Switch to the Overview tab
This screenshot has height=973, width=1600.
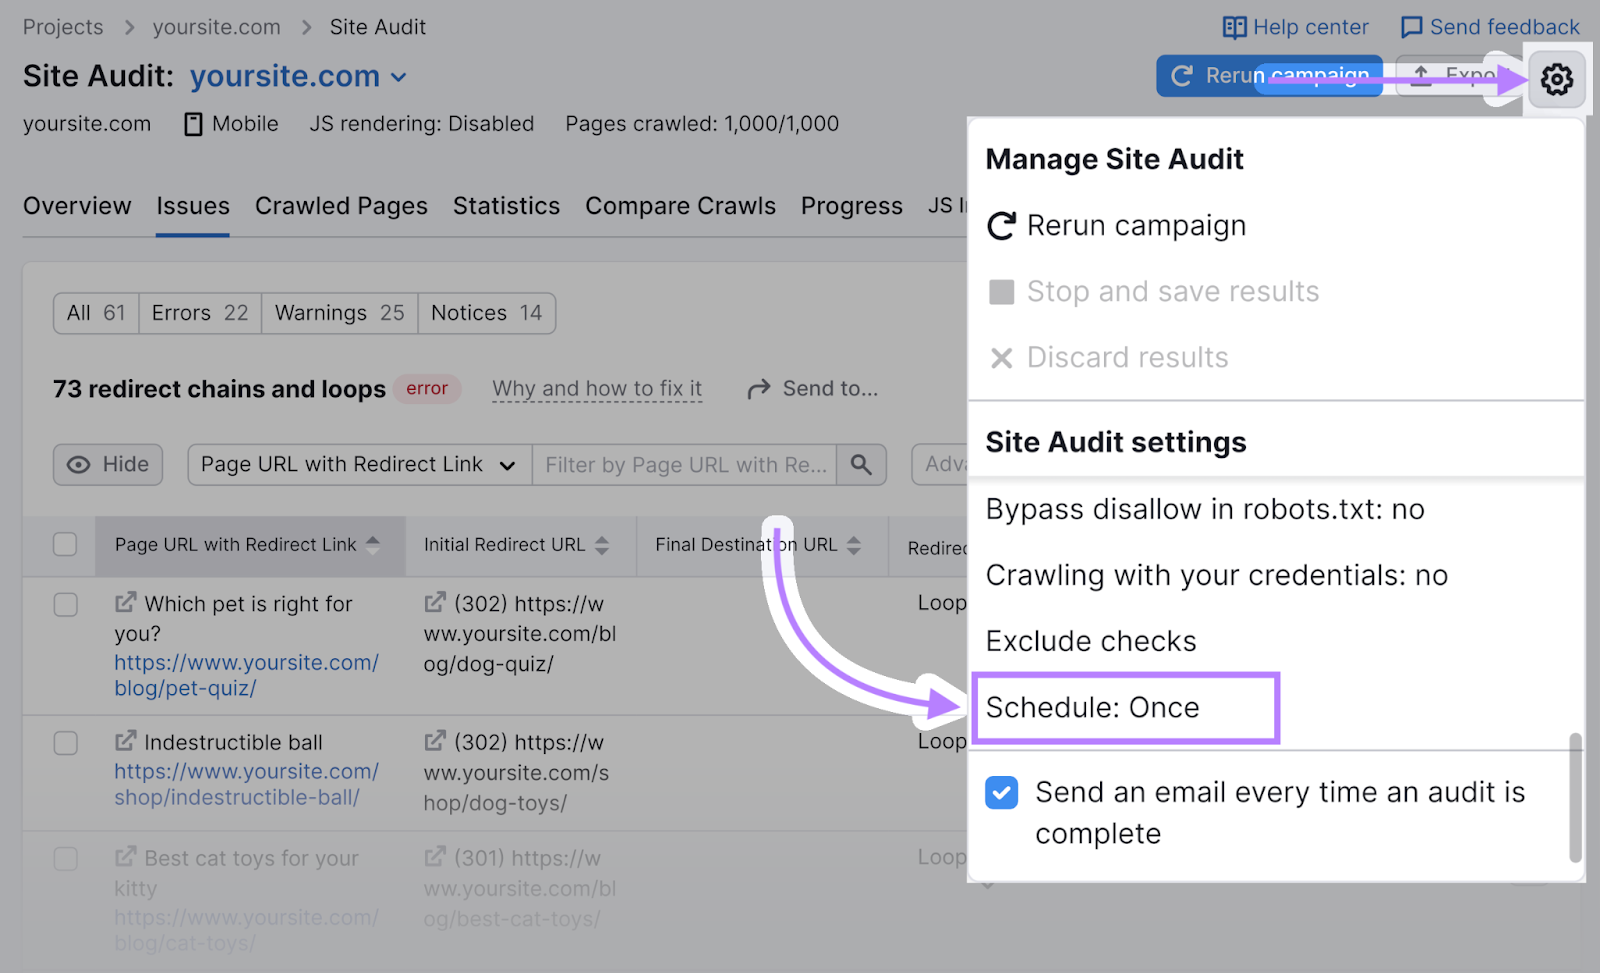(x=77, y=206)
